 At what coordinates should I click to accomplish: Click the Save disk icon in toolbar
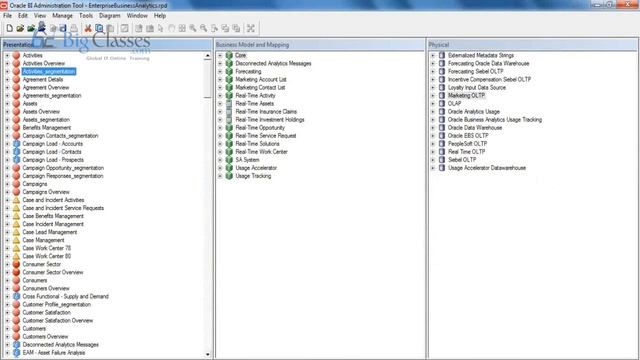[x=63, y=28]
